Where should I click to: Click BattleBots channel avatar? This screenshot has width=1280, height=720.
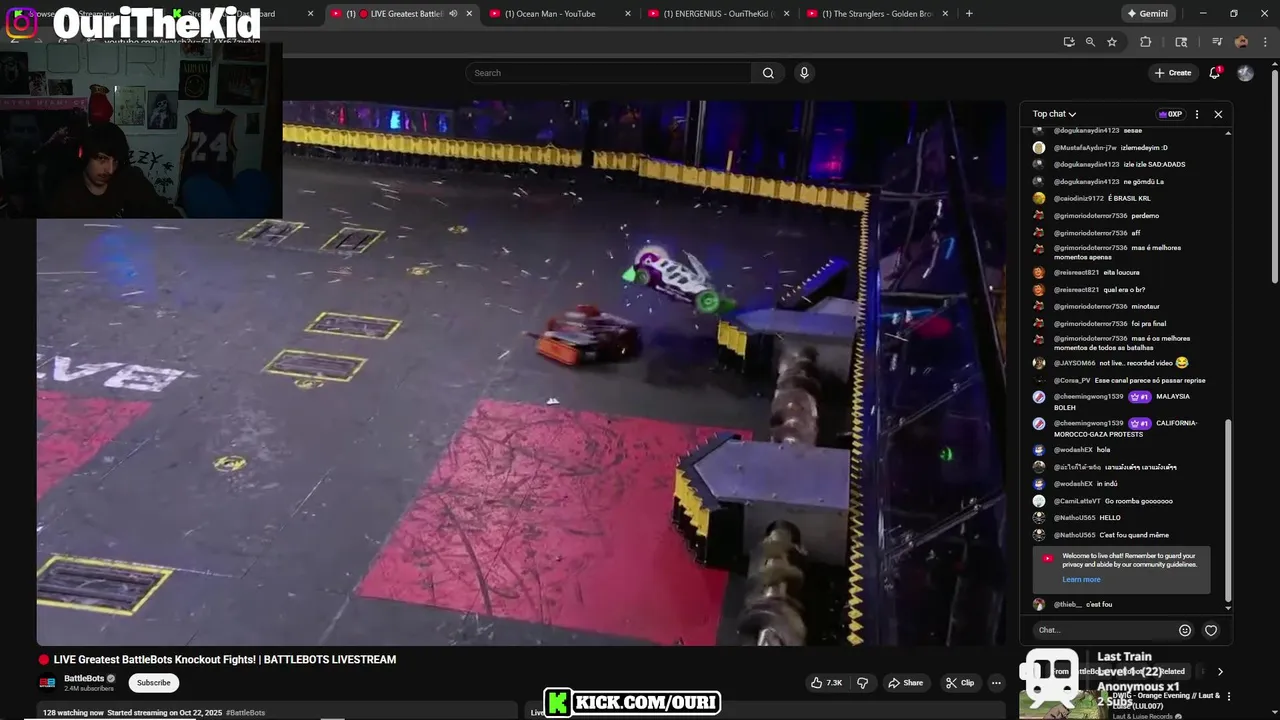coord(47,683)
